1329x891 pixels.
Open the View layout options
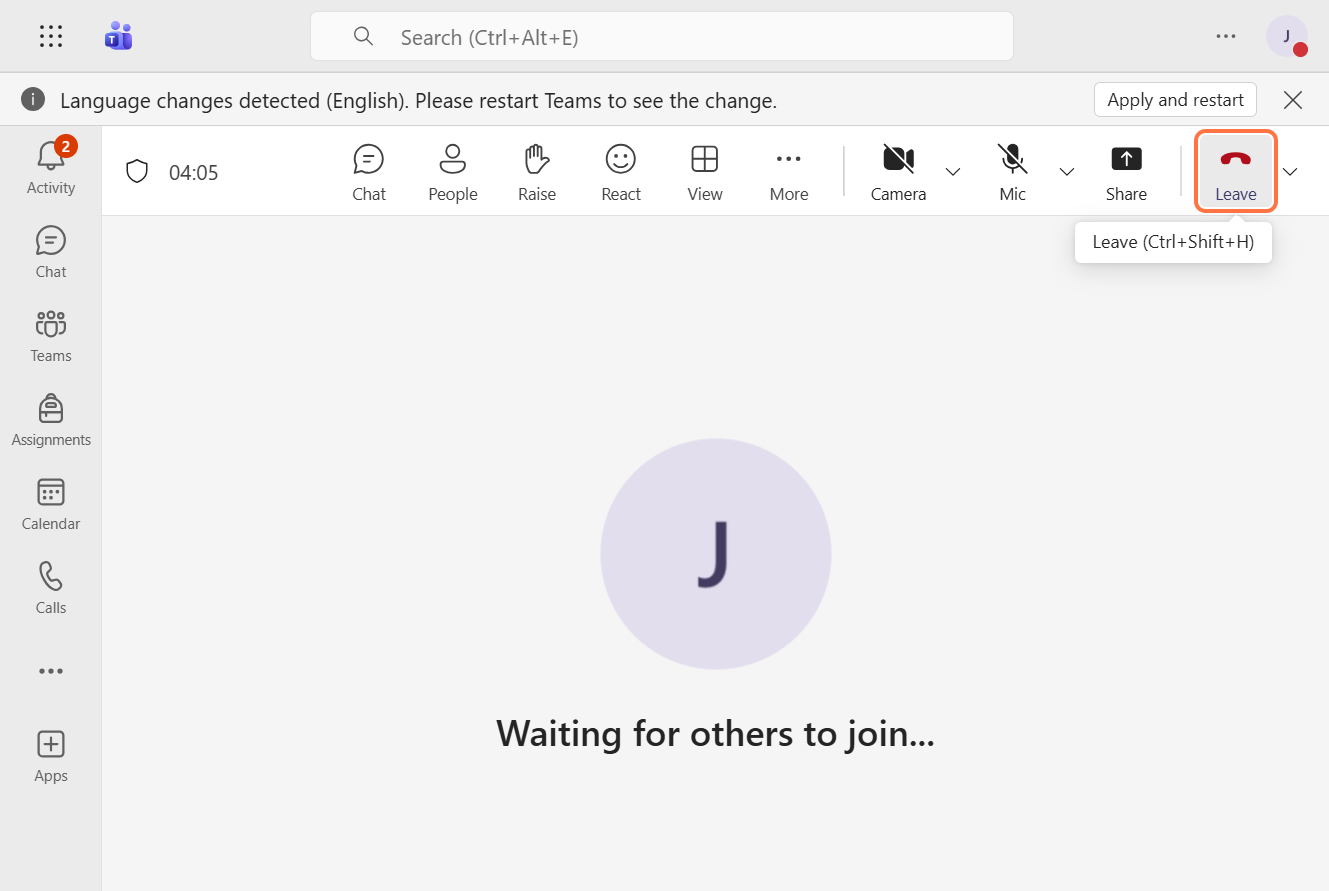coord(704,172)
